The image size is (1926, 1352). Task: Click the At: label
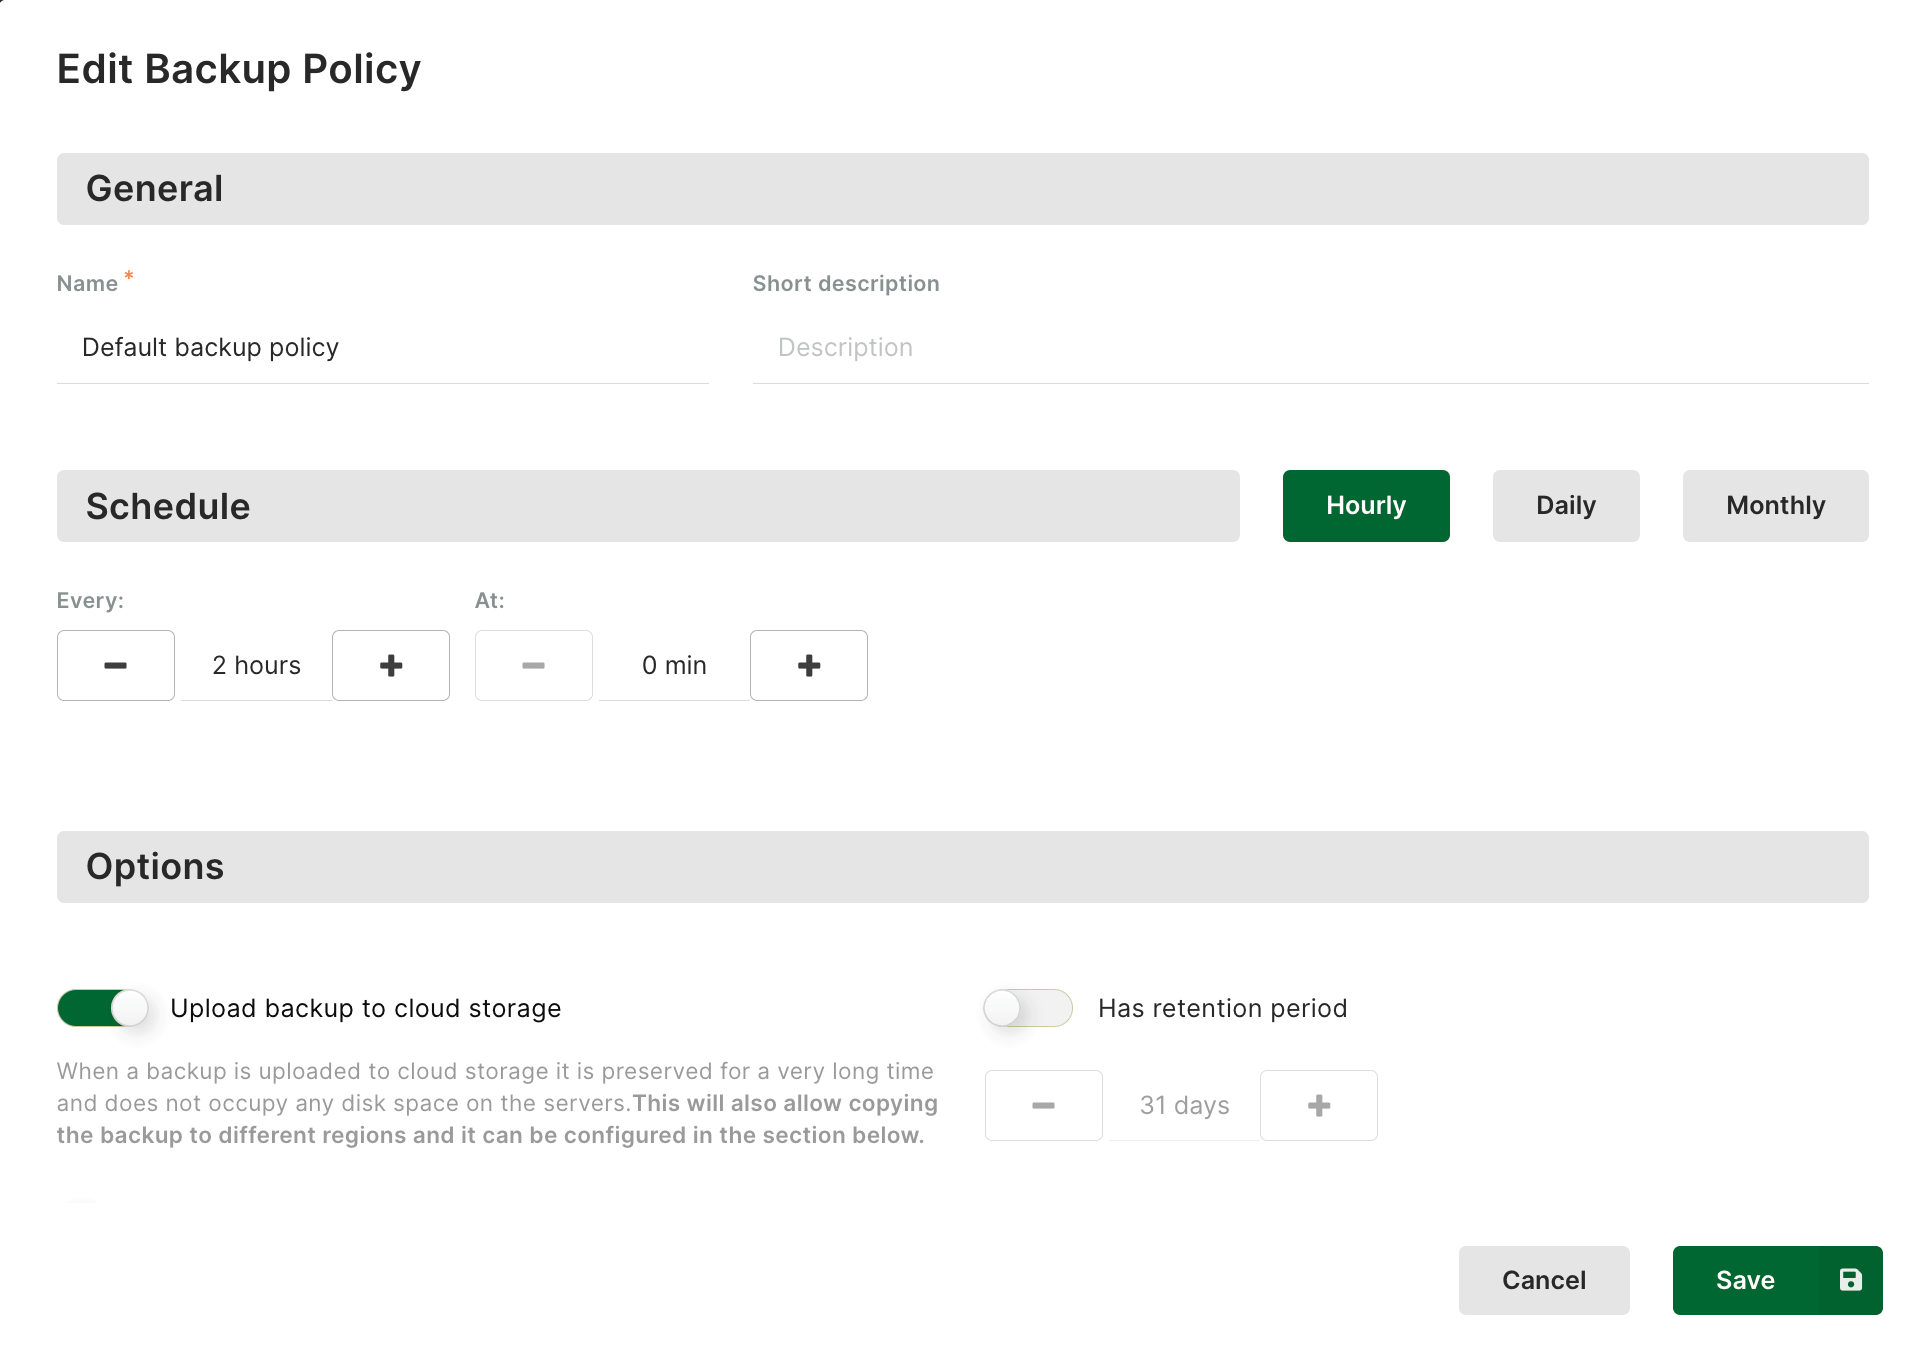coord(490,601)
